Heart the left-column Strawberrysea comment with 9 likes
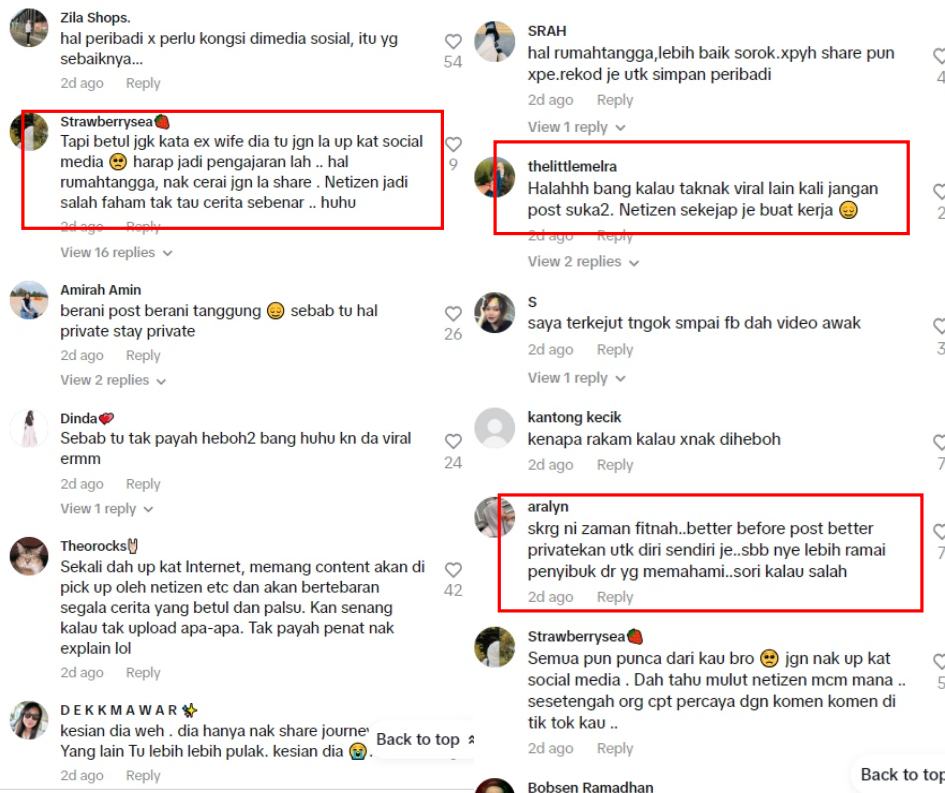Image resolution: width=945 pixels, height=793 pixels. pyautogui.click(x=453, y=144)
